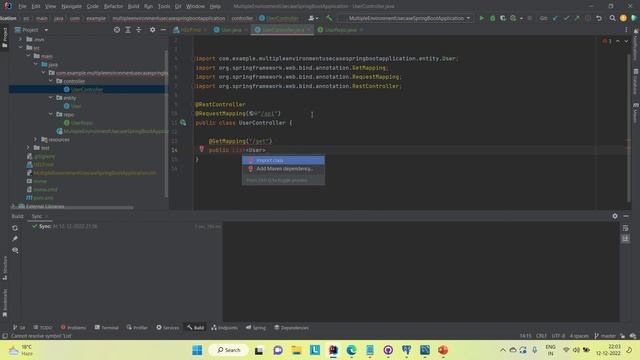Screen dimensions: 640x360
Task: Run the application with green play icon
Action: click(482, 18)
